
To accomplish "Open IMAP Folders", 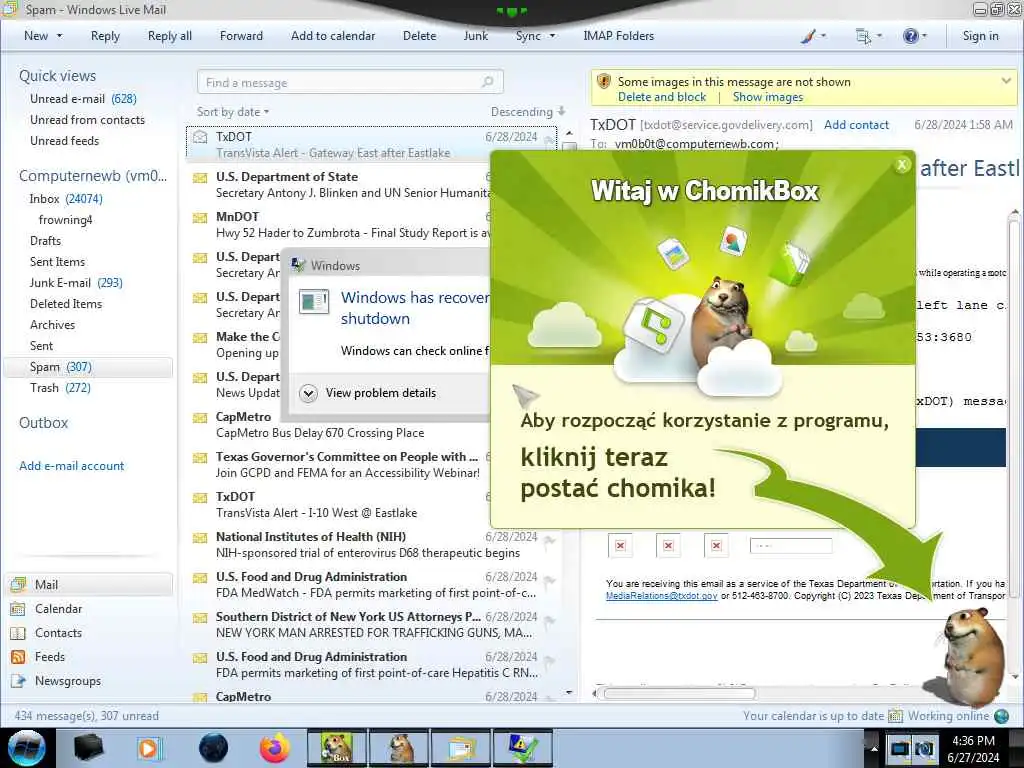I will [618, 37].
